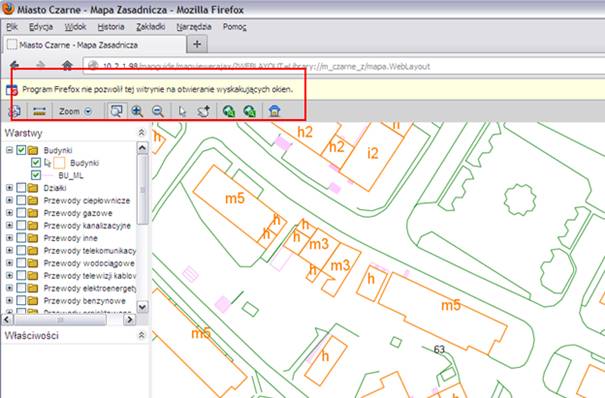Click the Przewody inne layer label

70,238
